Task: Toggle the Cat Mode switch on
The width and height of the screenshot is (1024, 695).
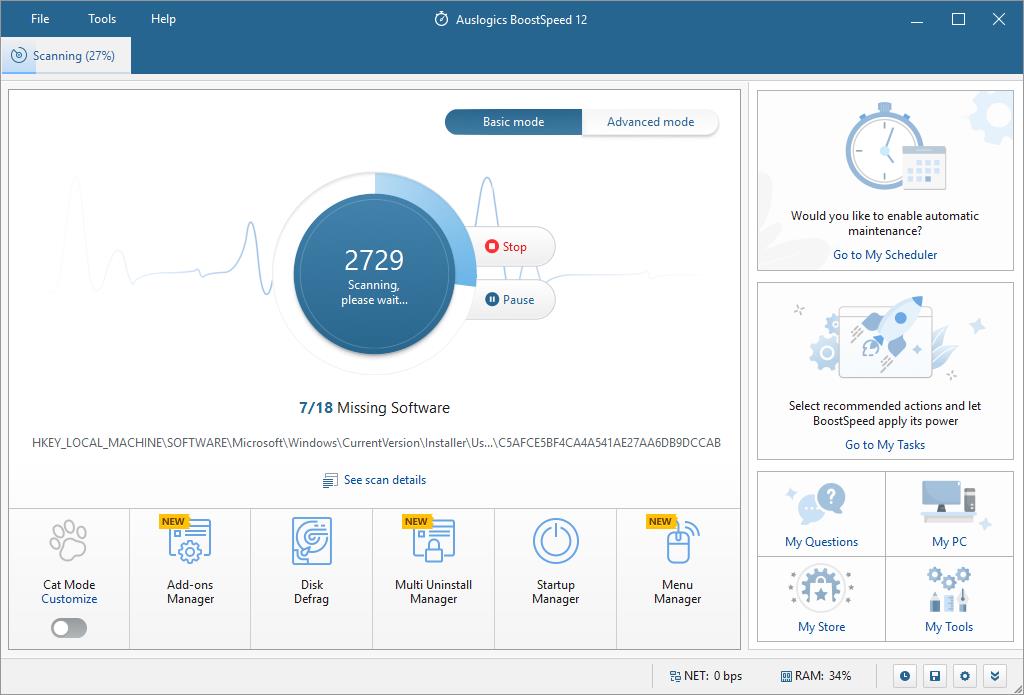Action: click(69, 628)
